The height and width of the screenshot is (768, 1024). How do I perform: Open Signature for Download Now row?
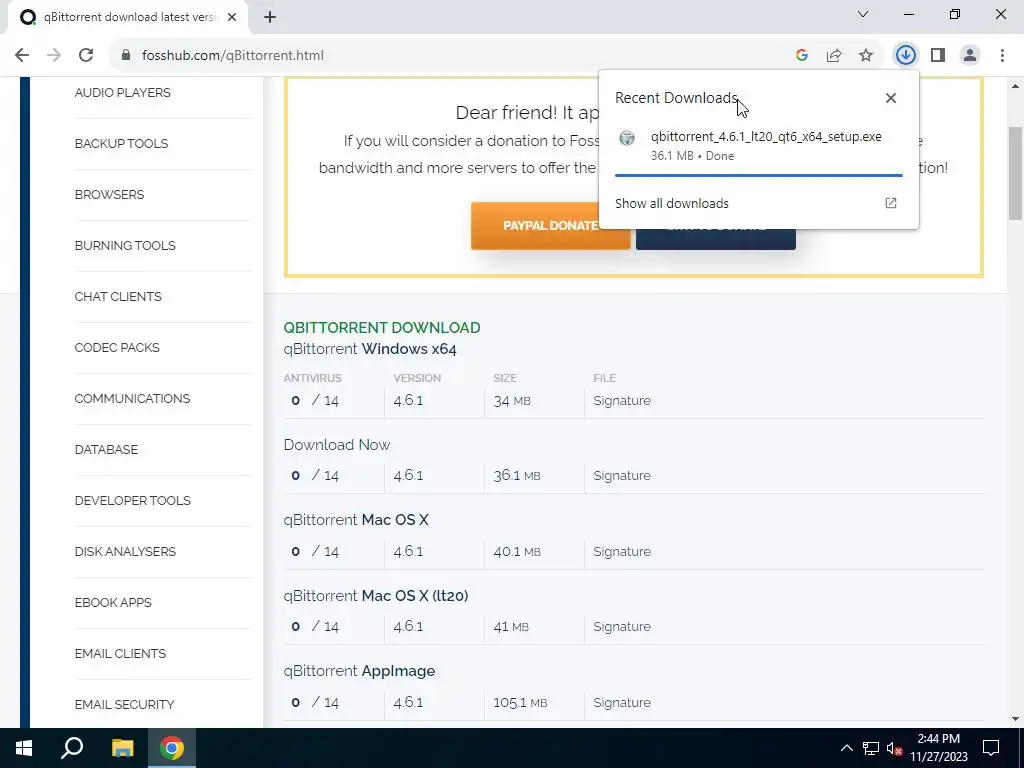[622, 475]
